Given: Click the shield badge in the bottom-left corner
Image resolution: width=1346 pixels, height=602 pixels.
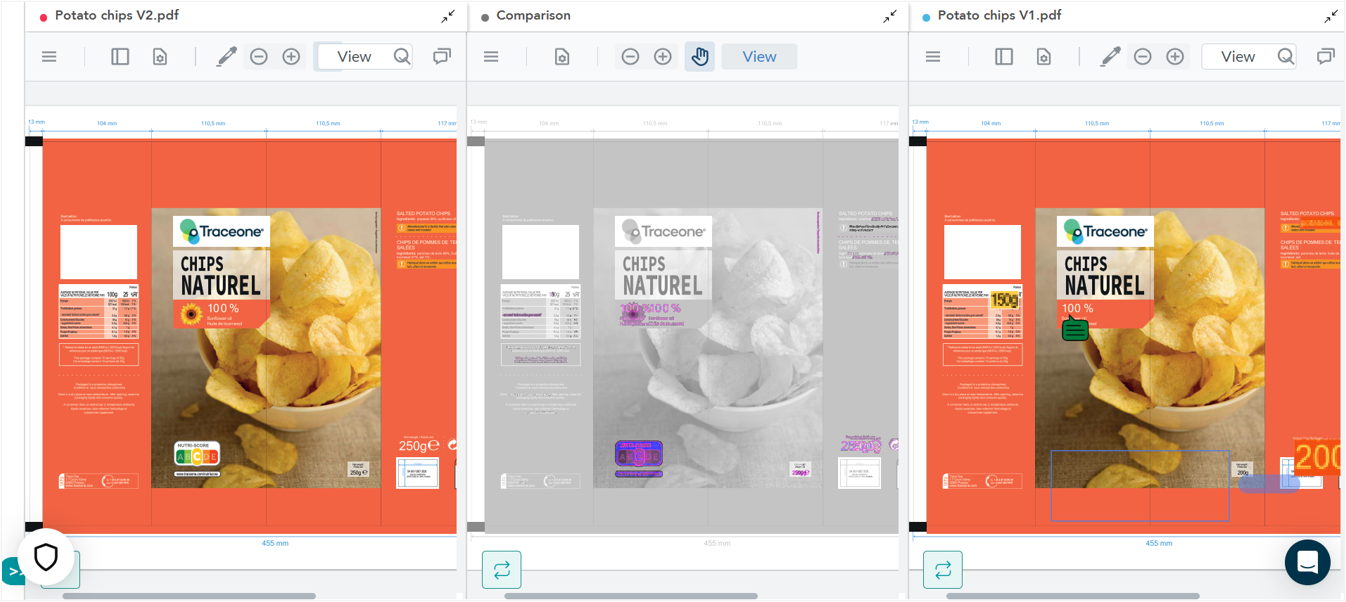Looking at the screenshot, I should pyautogui.click(x=46, y=558).
